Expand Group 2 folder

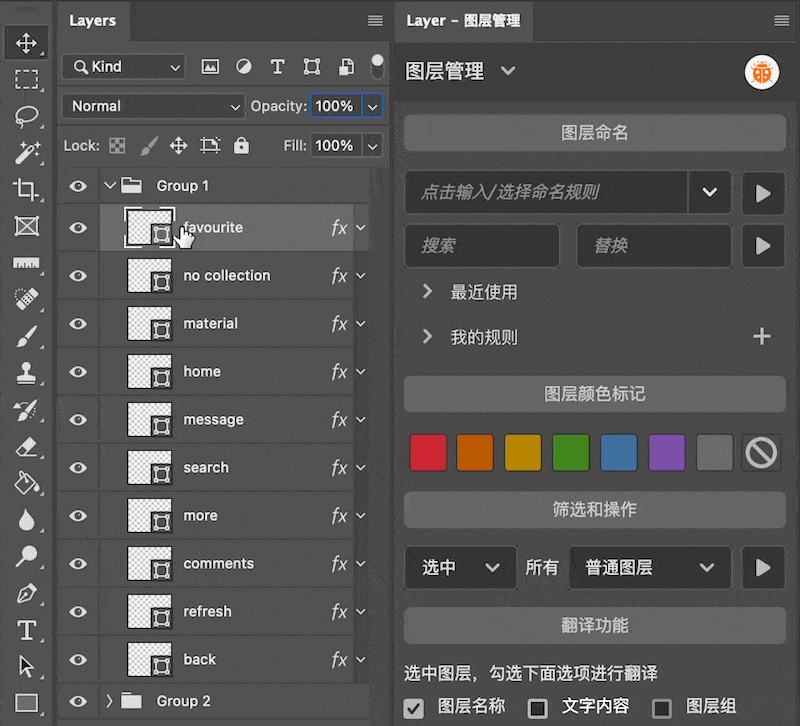109,701
